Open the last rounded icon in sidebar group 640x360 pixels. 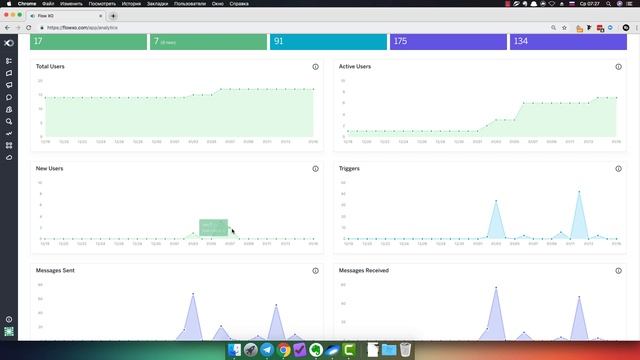click(x=9, y=158)
